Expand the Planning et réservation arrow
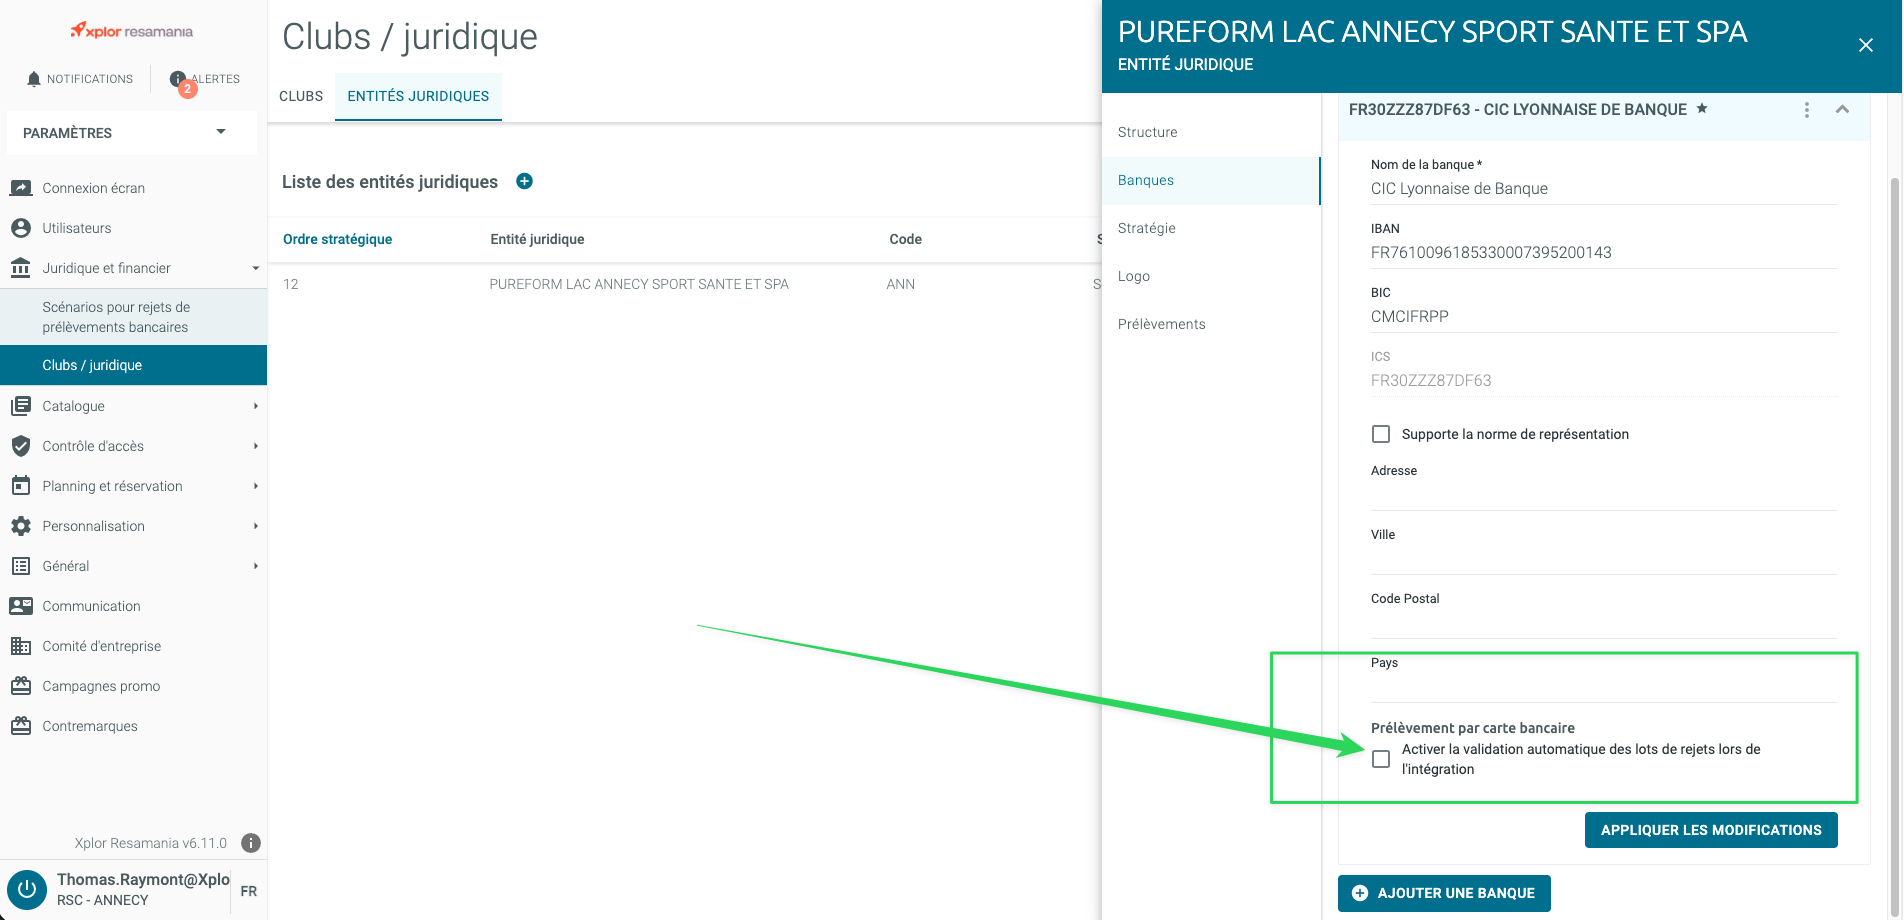The height and width of the screenshot is (920, 1904). [256, 486]
